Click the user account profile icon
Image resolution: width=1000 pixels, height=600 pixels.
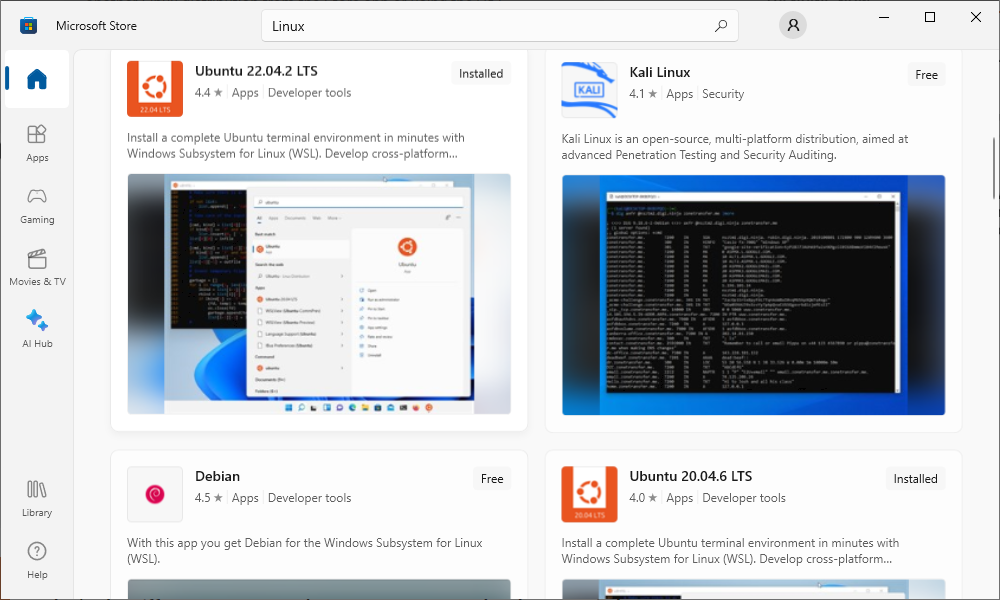tap(792, 25)
